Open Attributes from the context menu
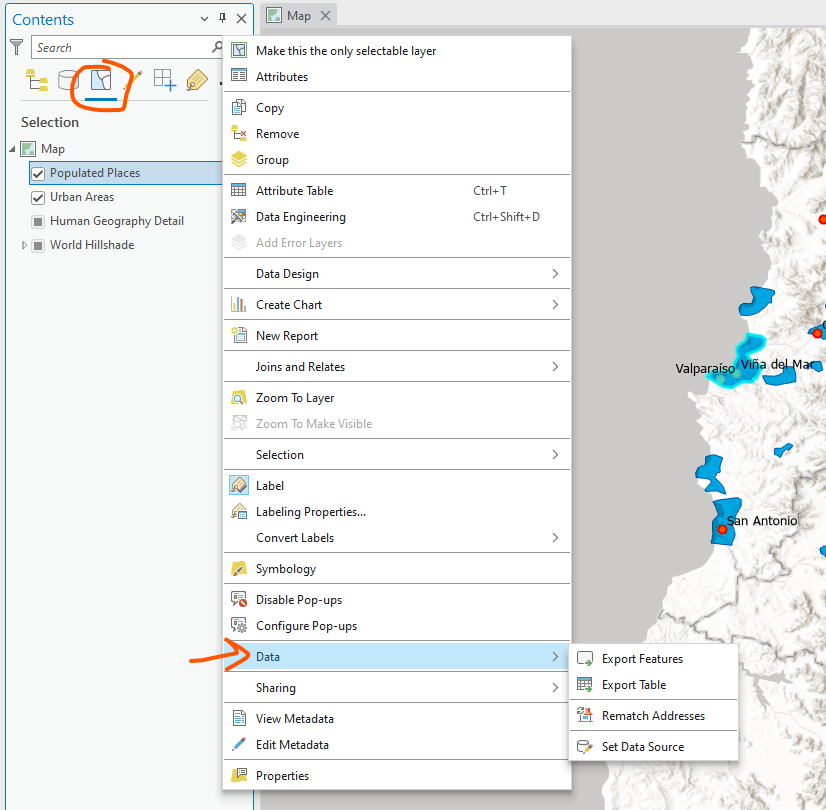The image size is (826, 810). coord(397,76)
